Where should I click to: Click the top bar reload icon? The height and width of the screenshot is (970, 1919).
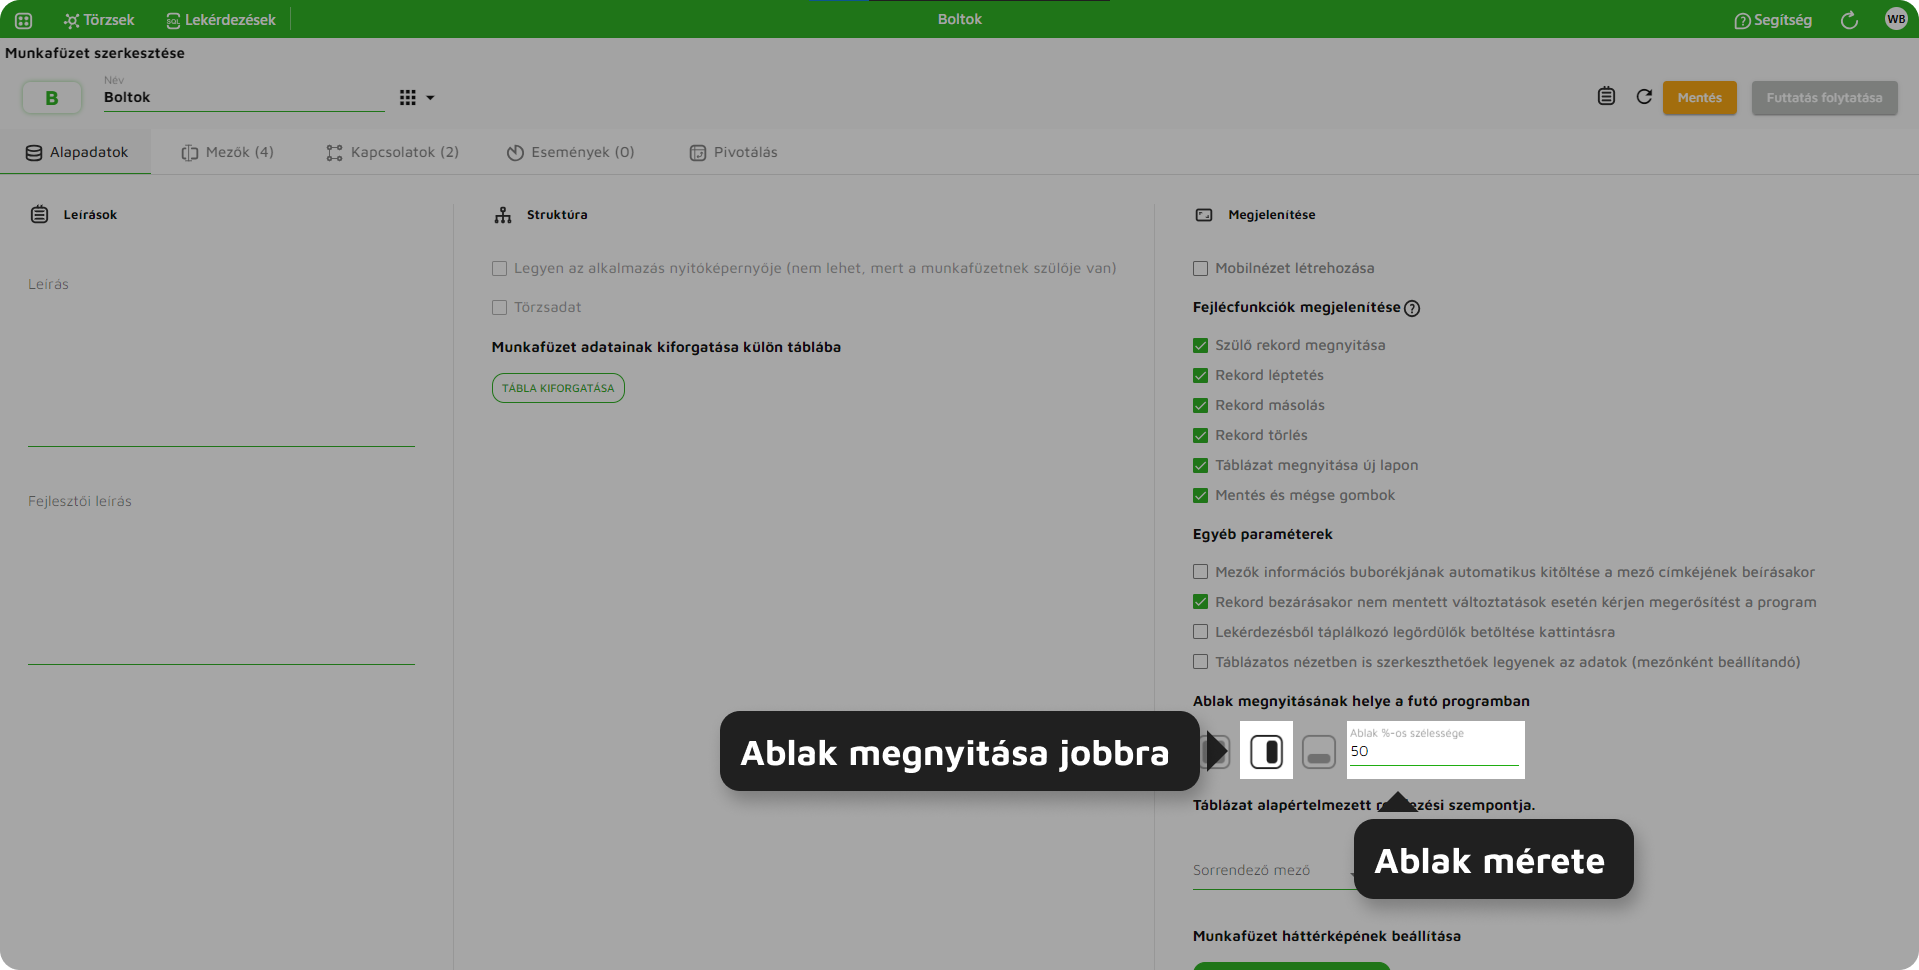point(1849,20)
